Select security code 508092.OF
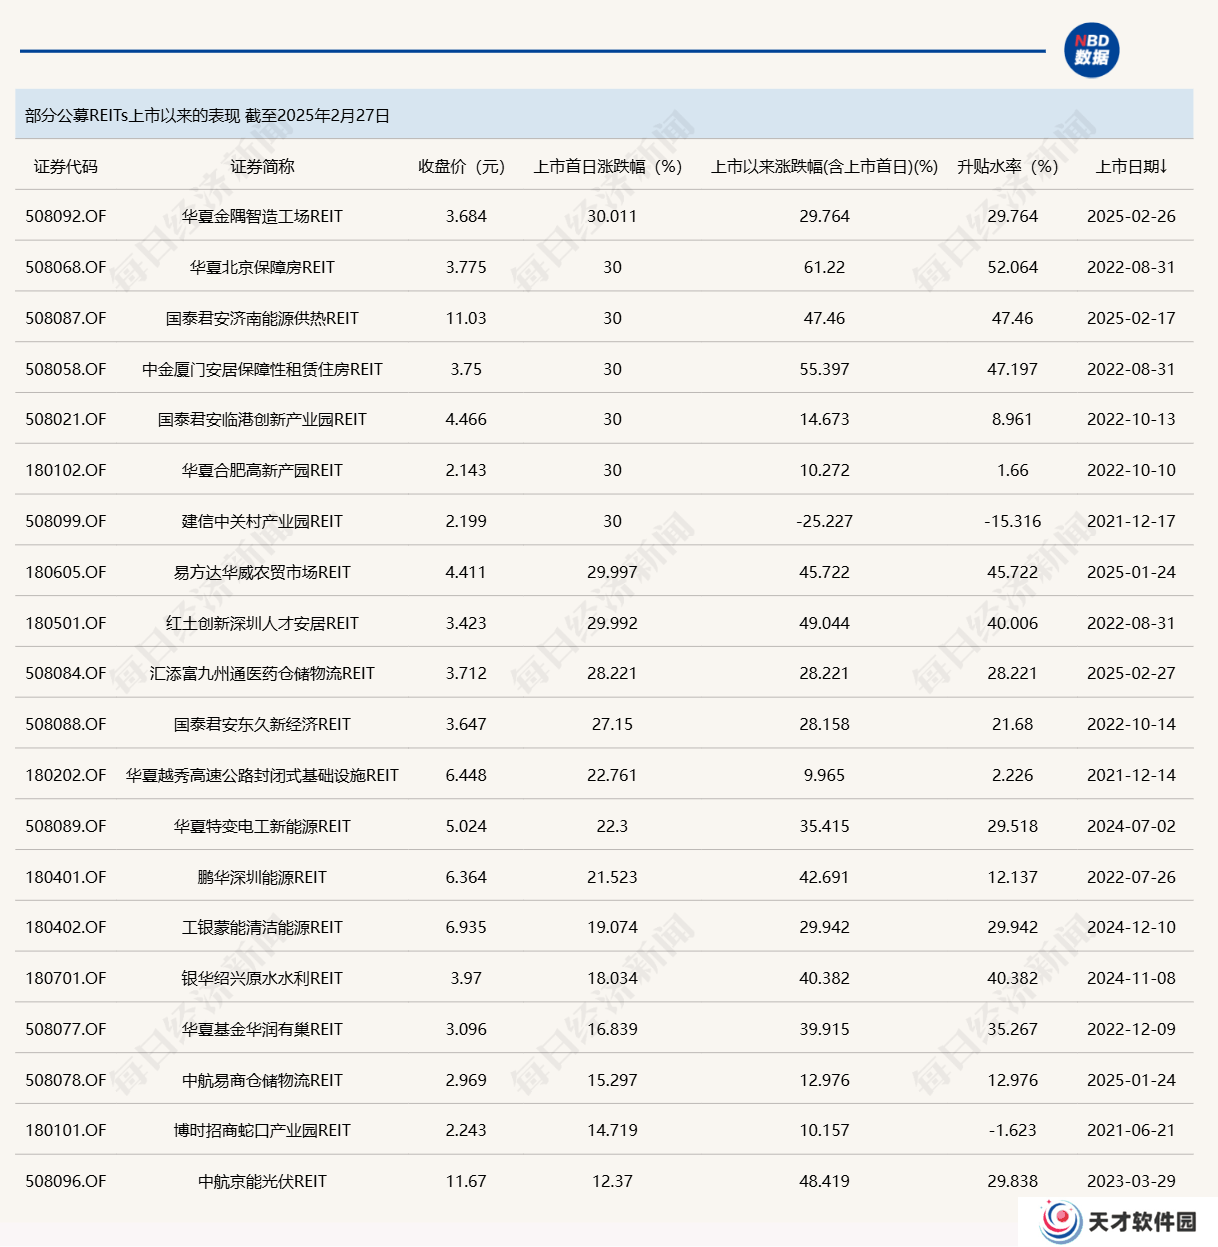The width and height of the screenshot is (1218, 1247). tap(66, 217)
